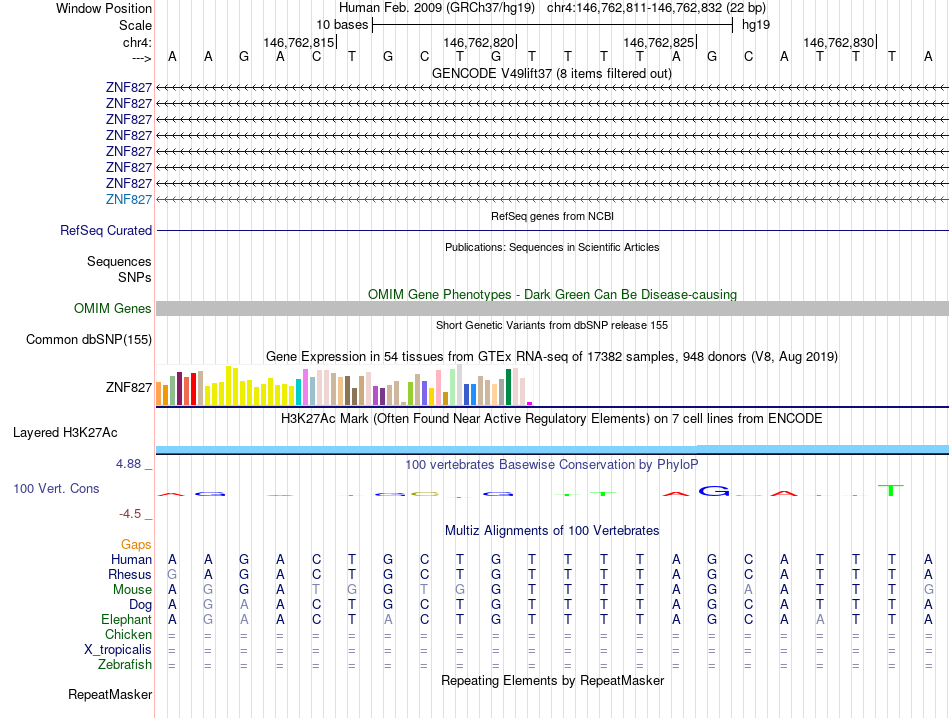Click the Dog alignment row label
Viewport: 950px width, 718px height.
point(141,604)
